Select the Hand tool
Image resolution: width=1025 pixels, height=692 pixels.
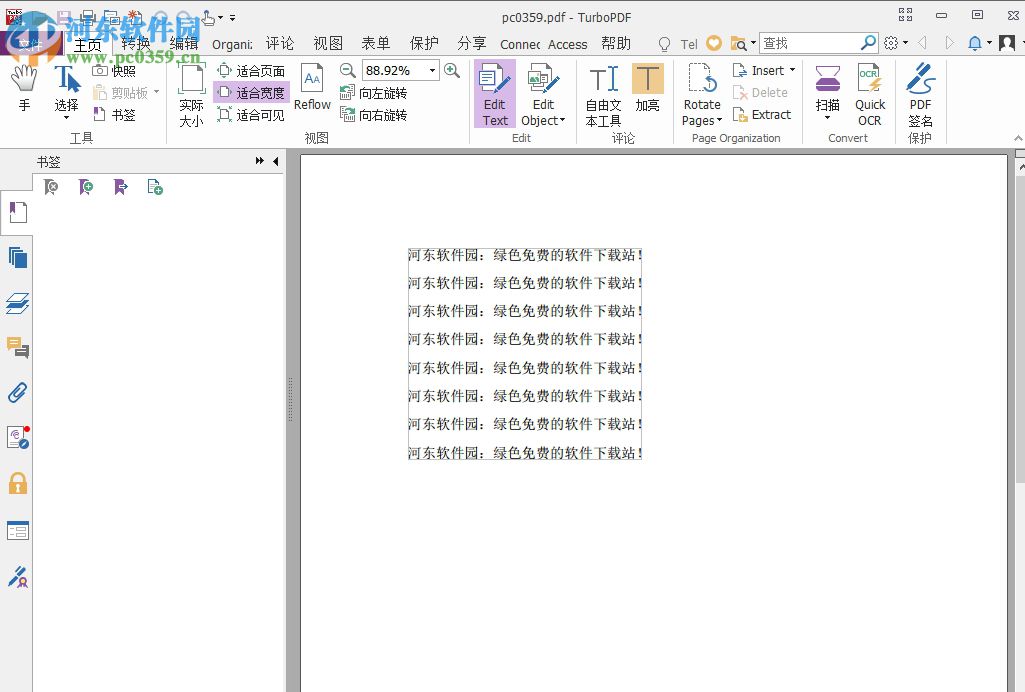(x=23, y=90)
